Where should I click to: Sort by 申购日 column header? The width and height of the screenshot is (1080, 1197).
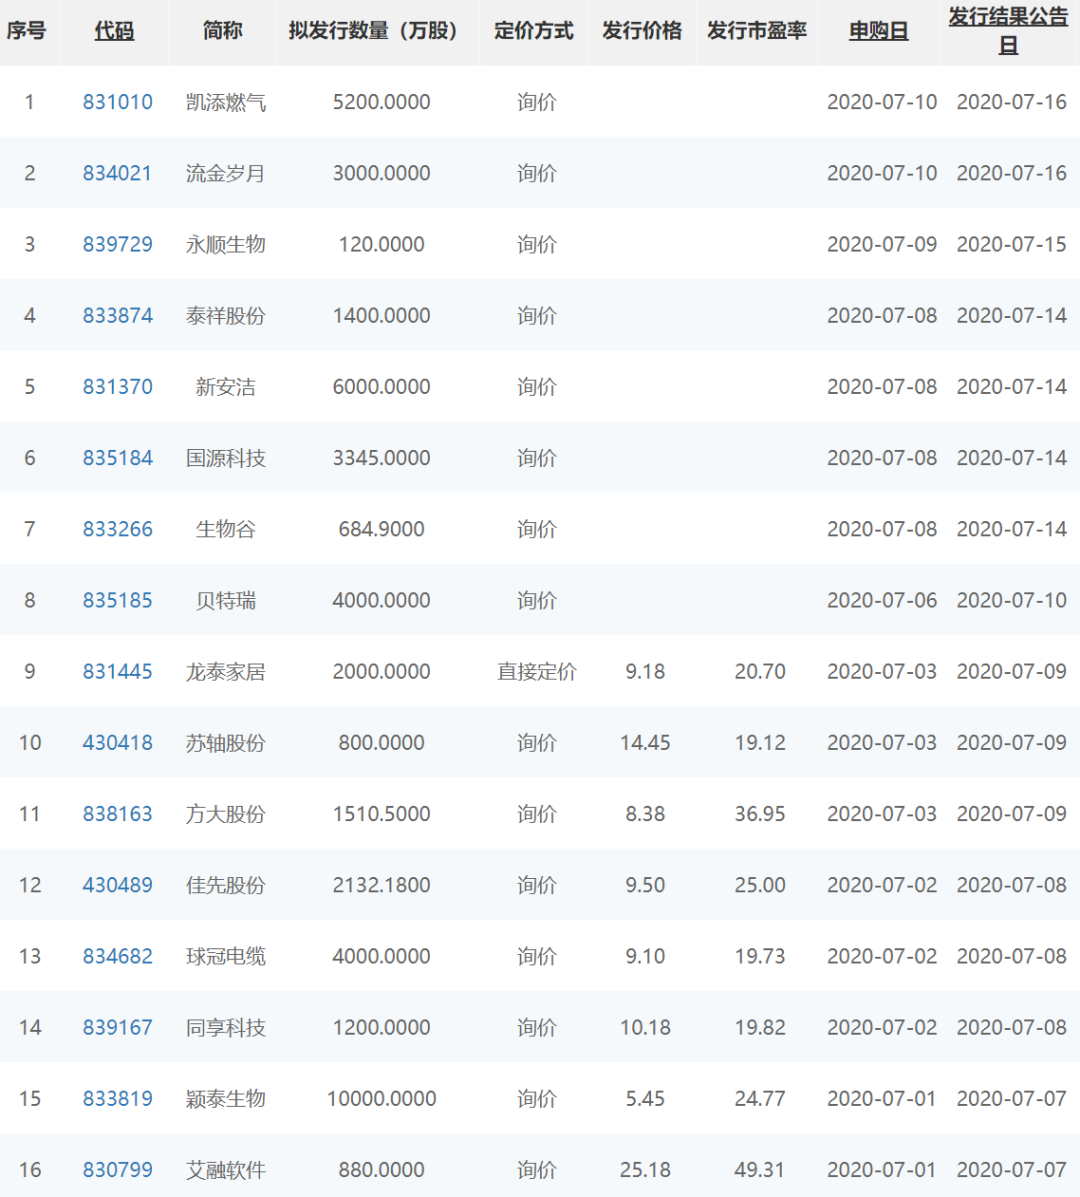[879, 31]
